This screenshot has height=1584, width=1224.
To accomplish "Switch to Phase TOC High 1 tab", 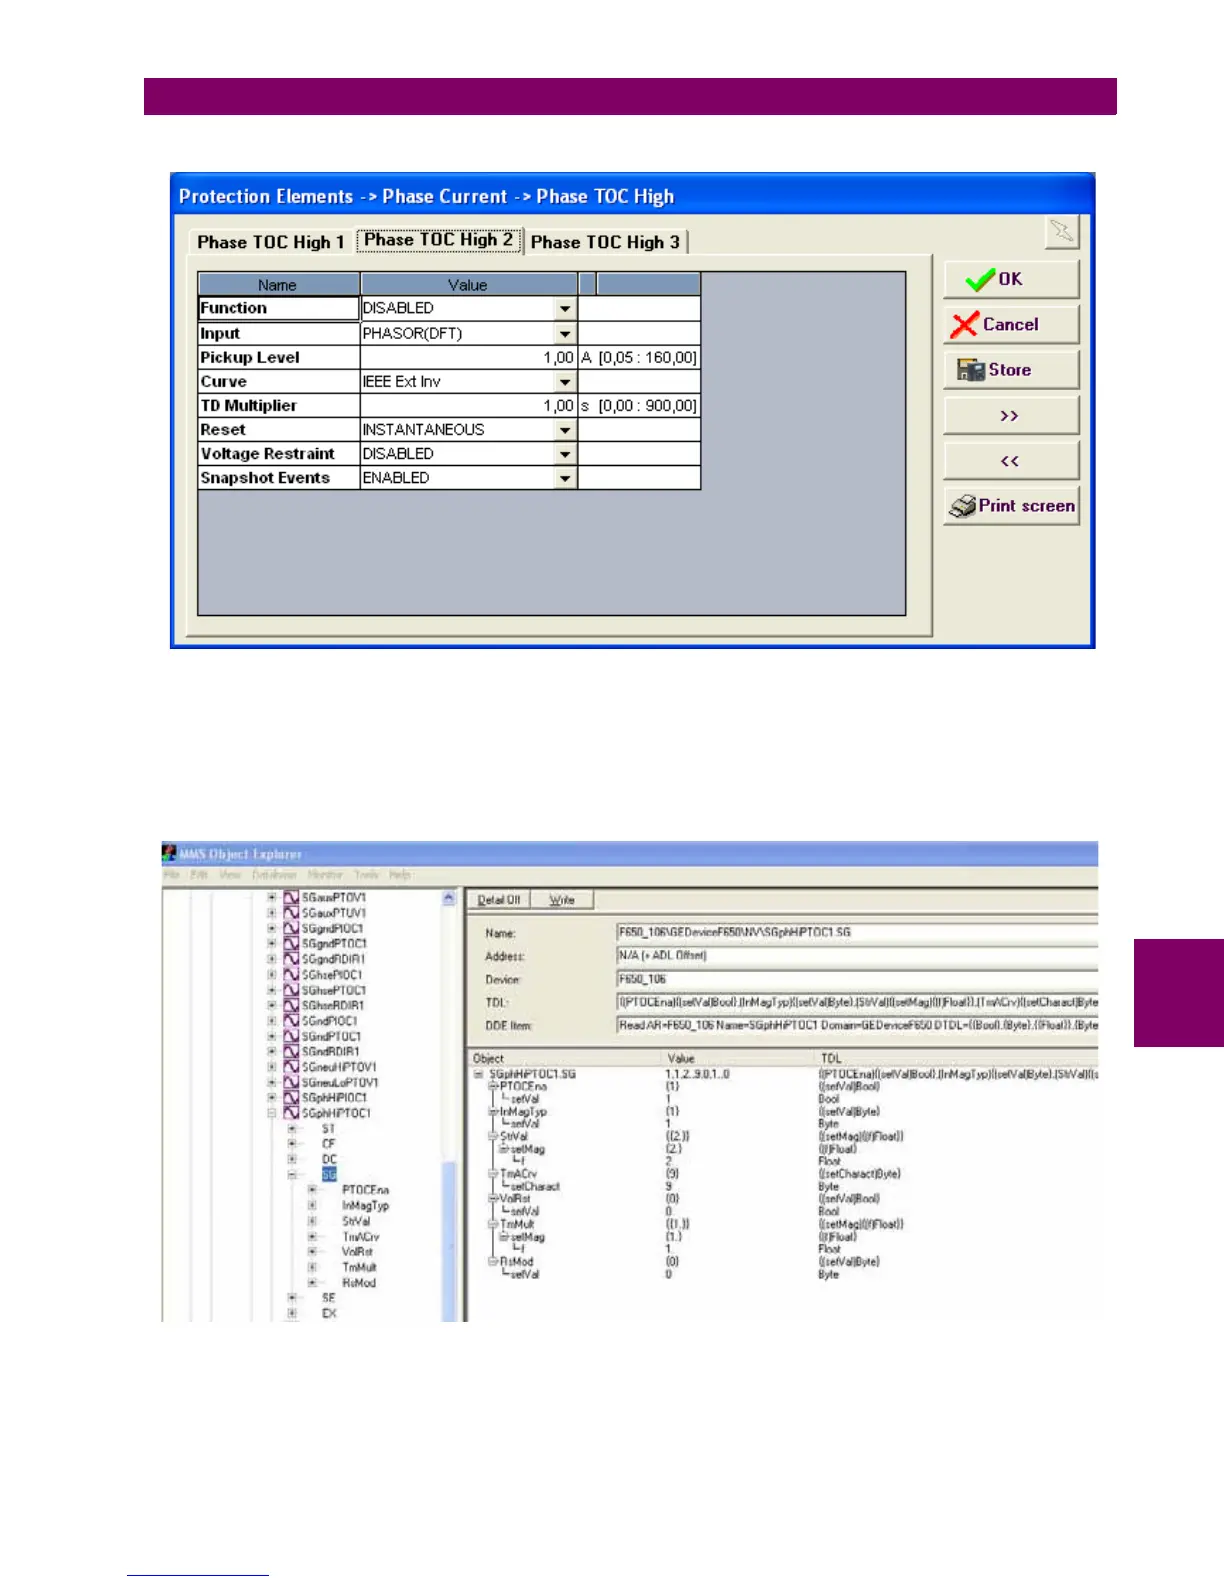I will click(270, 242).
